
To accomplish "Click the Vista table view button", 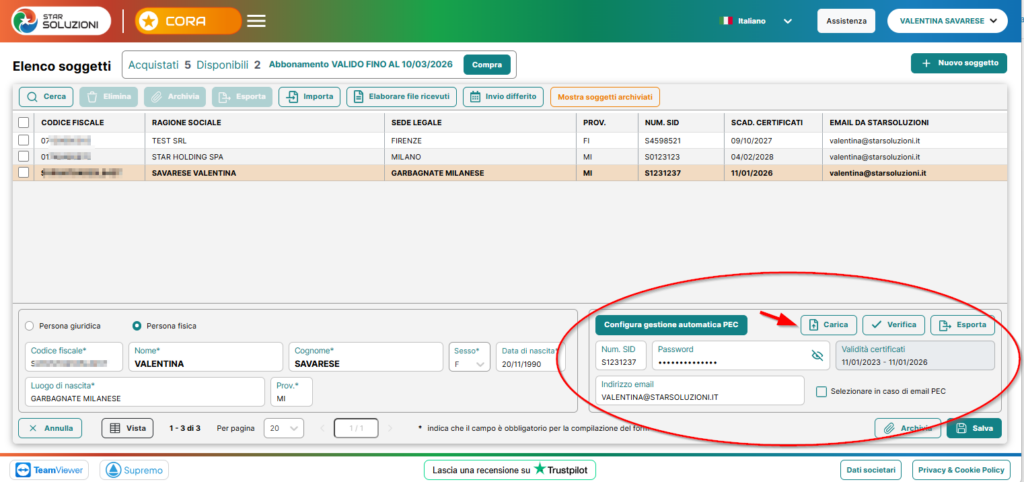I will coord(127,428).
